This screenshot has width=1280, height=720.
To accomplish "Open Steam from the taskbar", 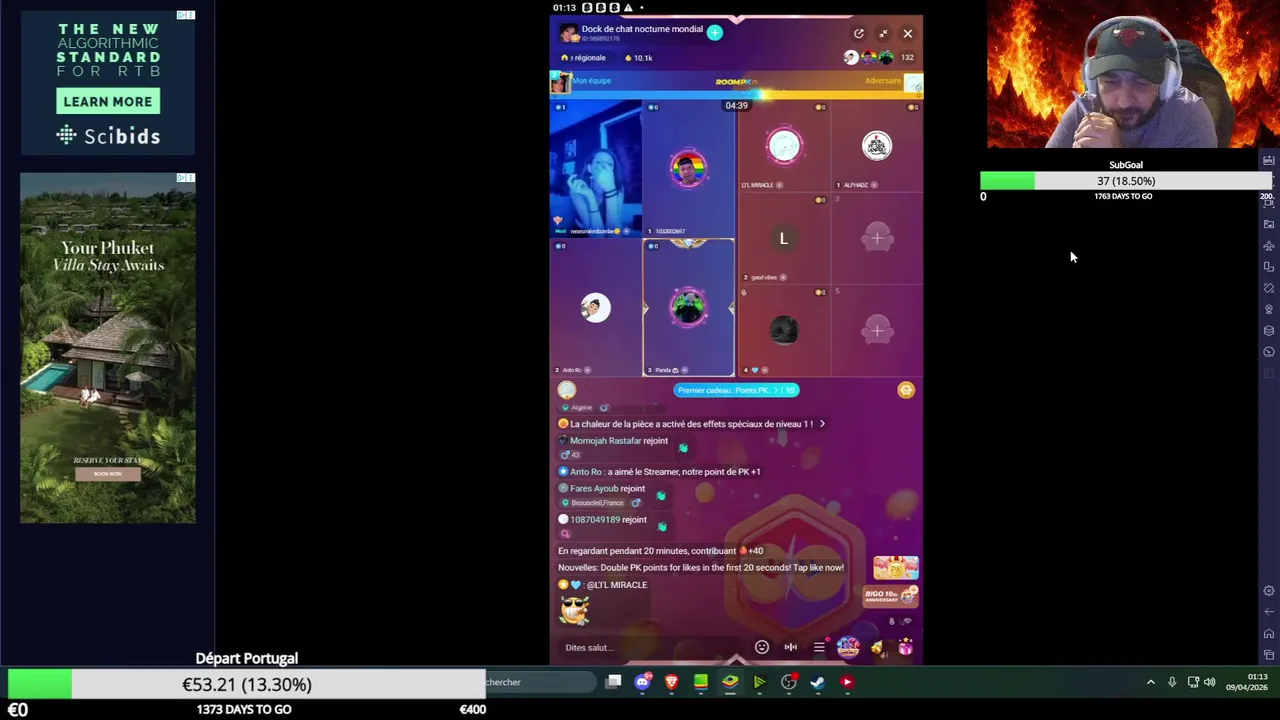I will tap(818, 682).
